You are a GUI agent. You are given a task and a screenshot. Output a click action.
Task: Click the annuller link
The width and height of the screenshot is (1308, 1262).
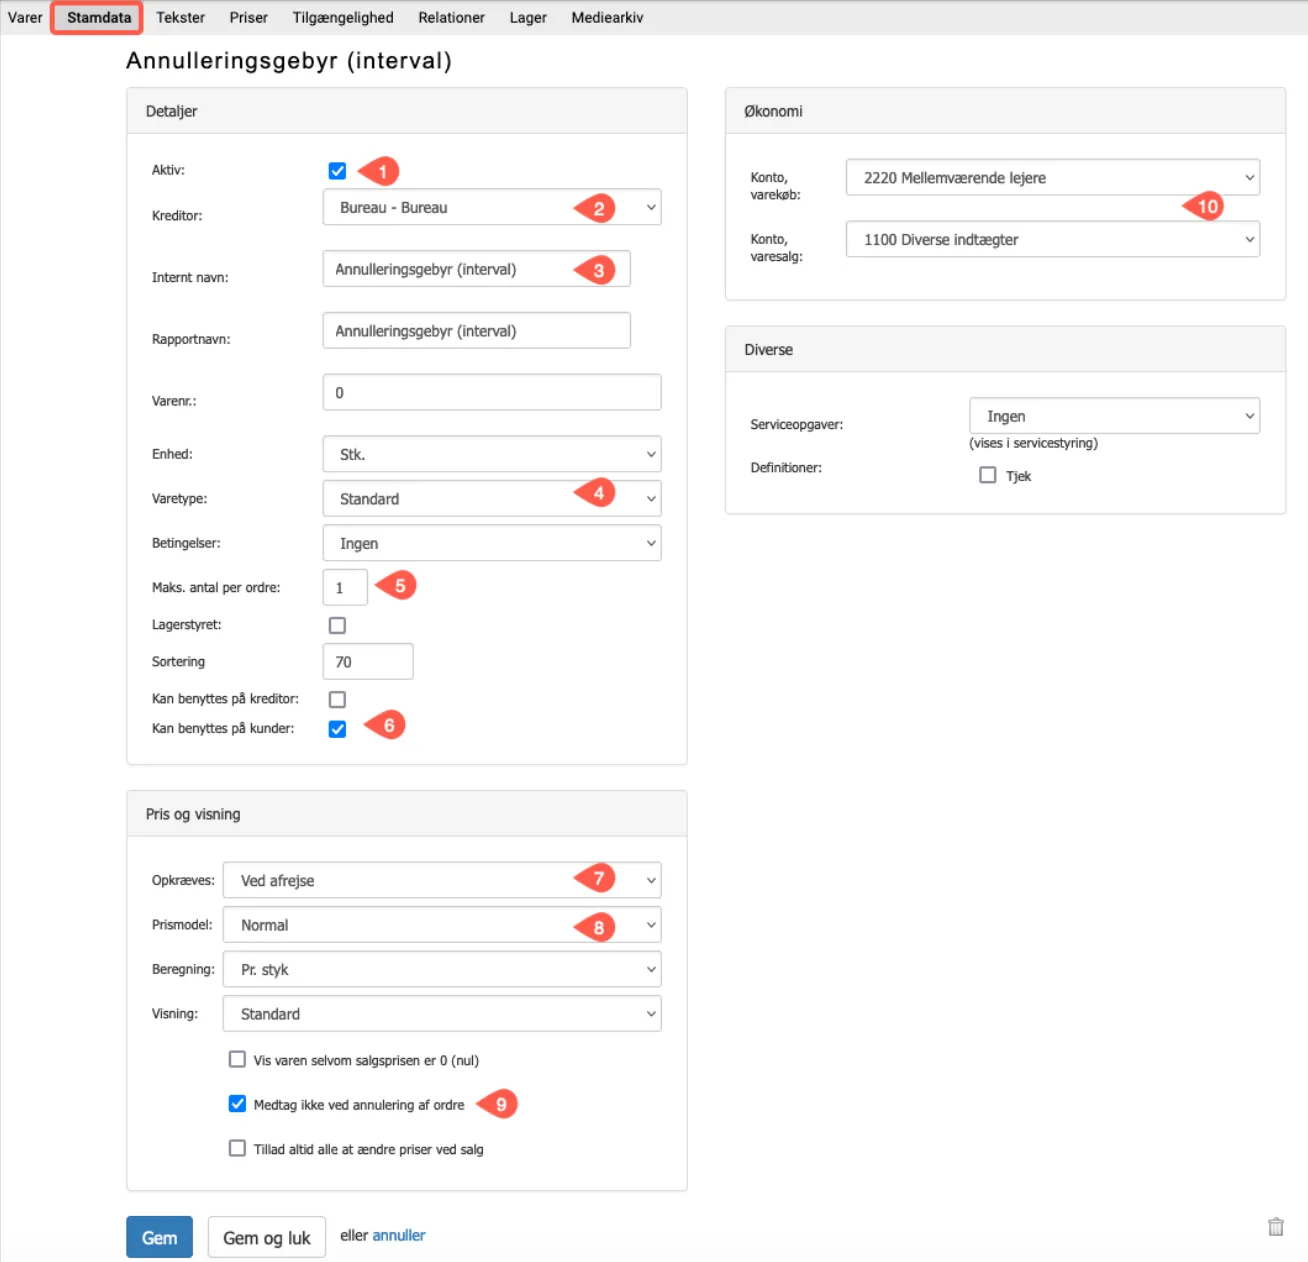coord(398,1236)
